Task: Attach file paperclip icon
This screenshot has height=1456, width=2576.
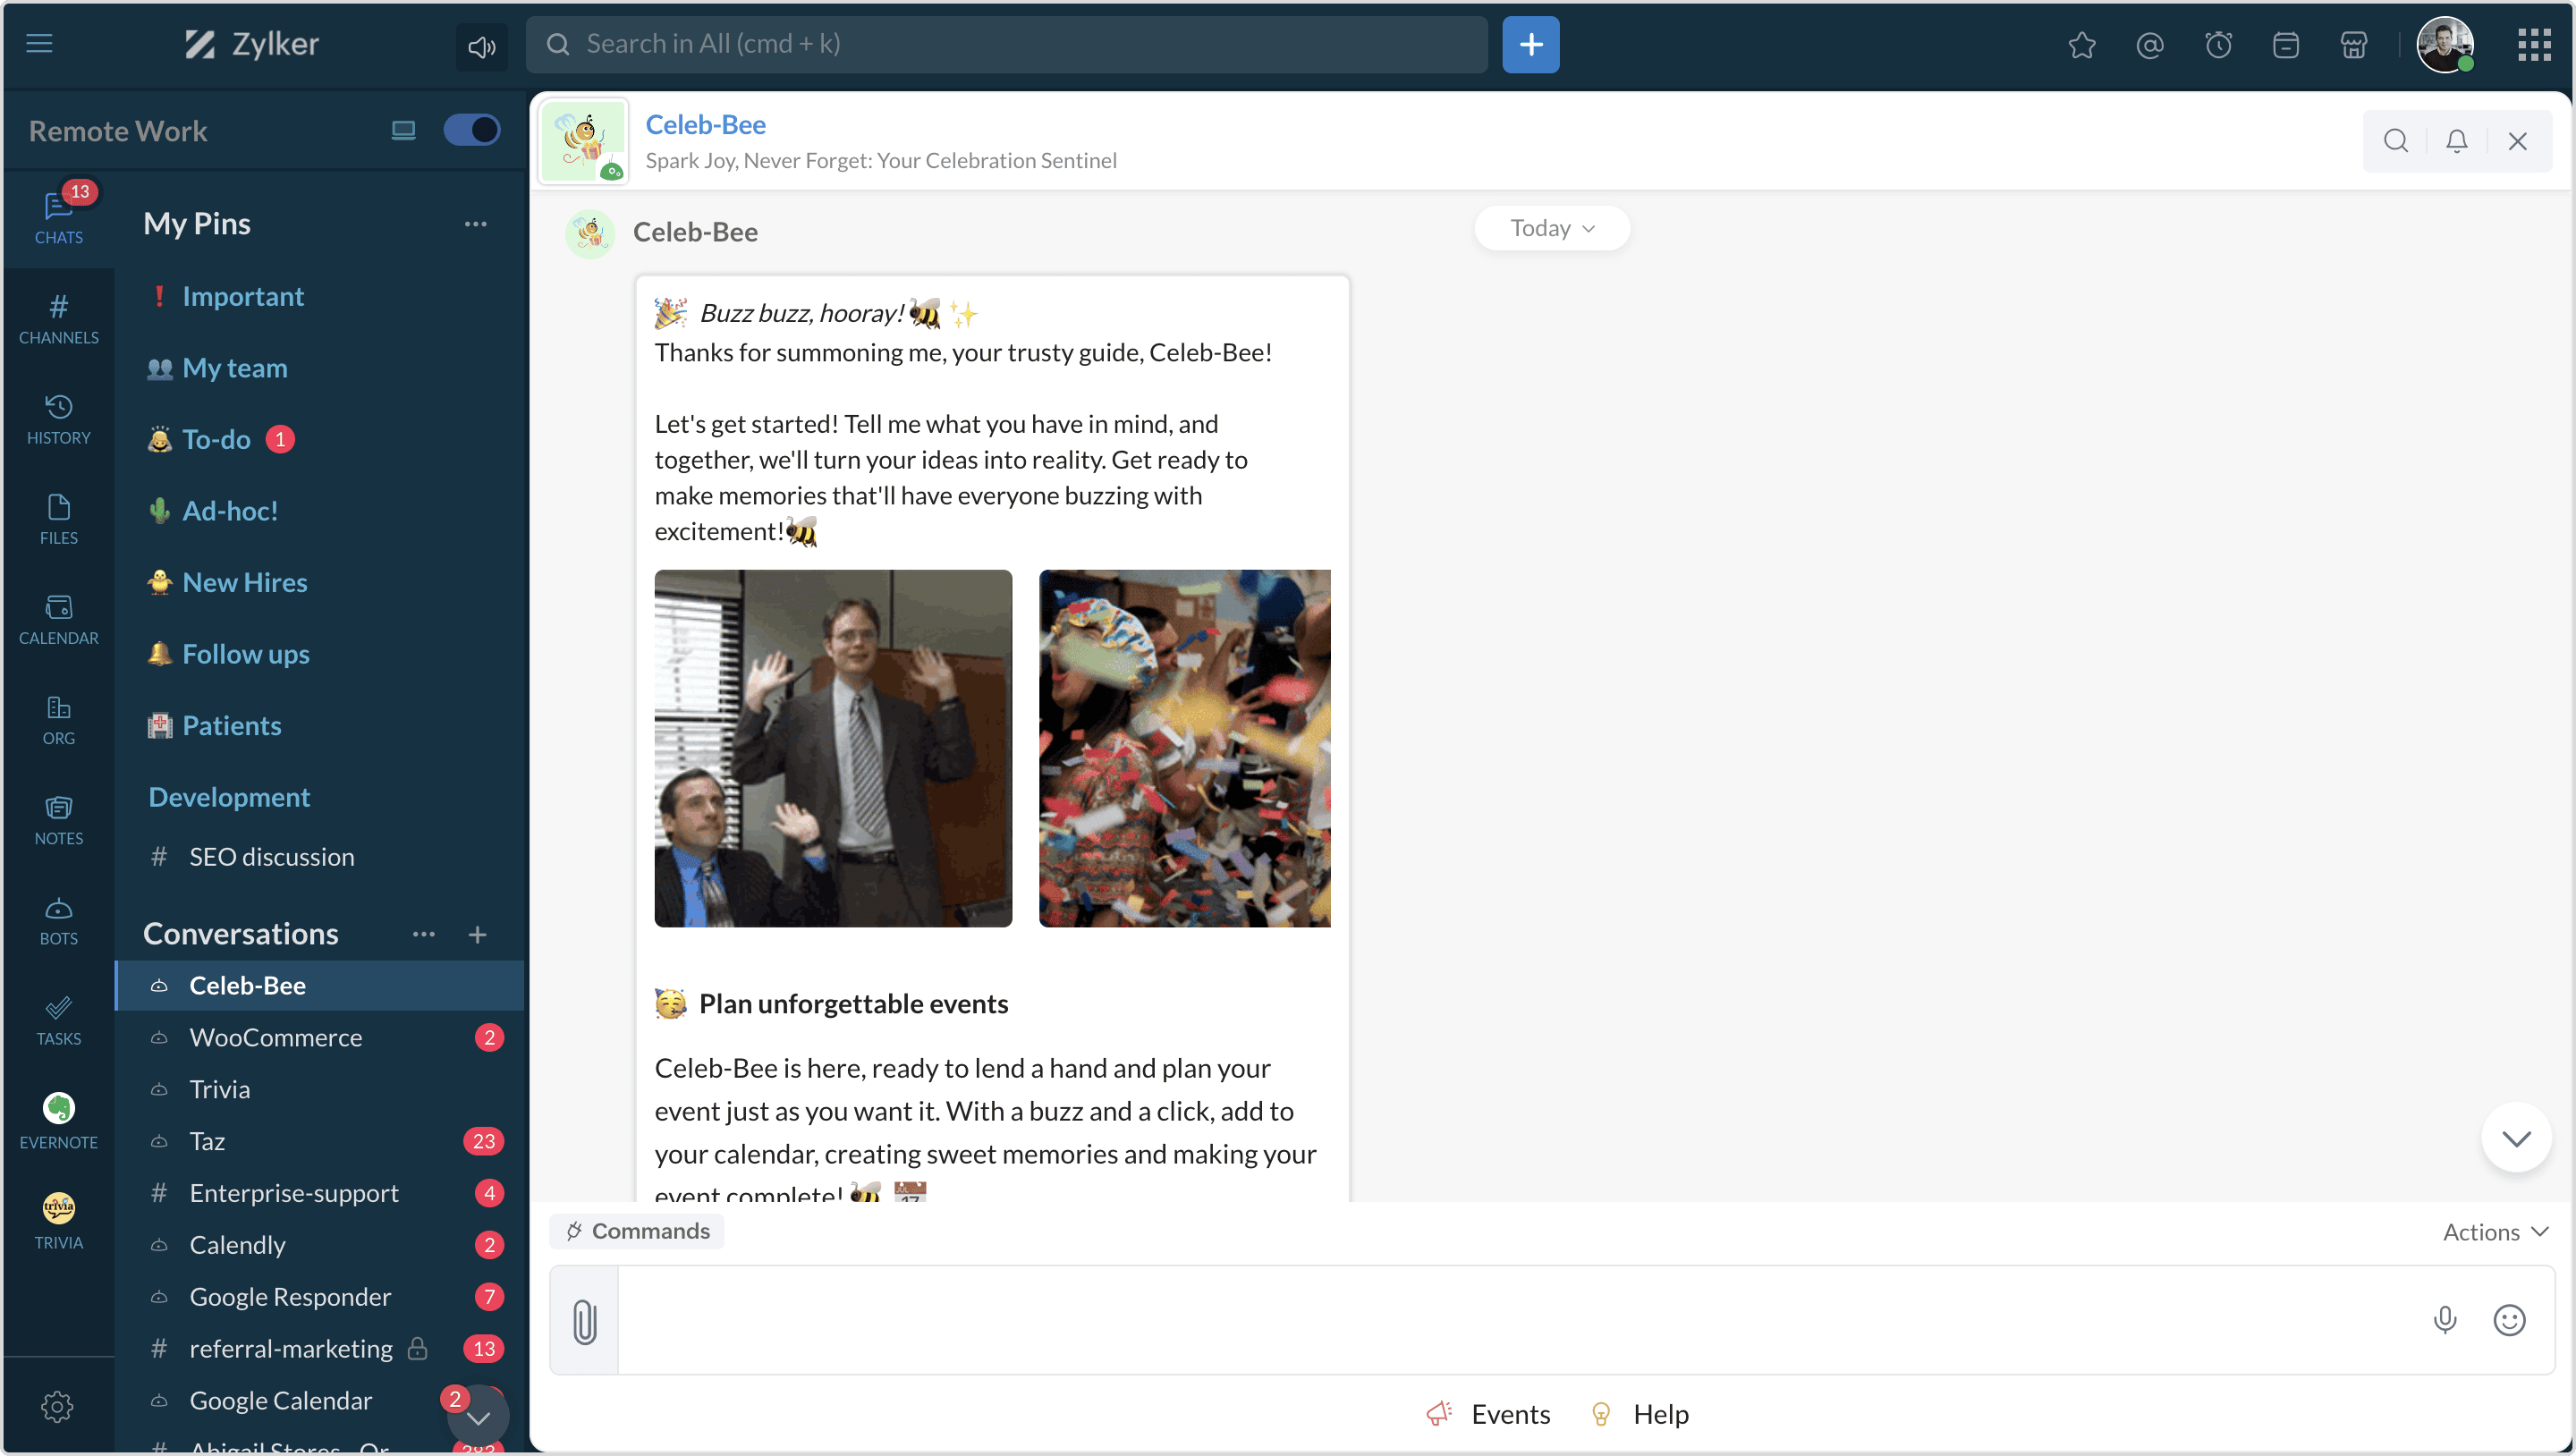Action: (584, 1321)
